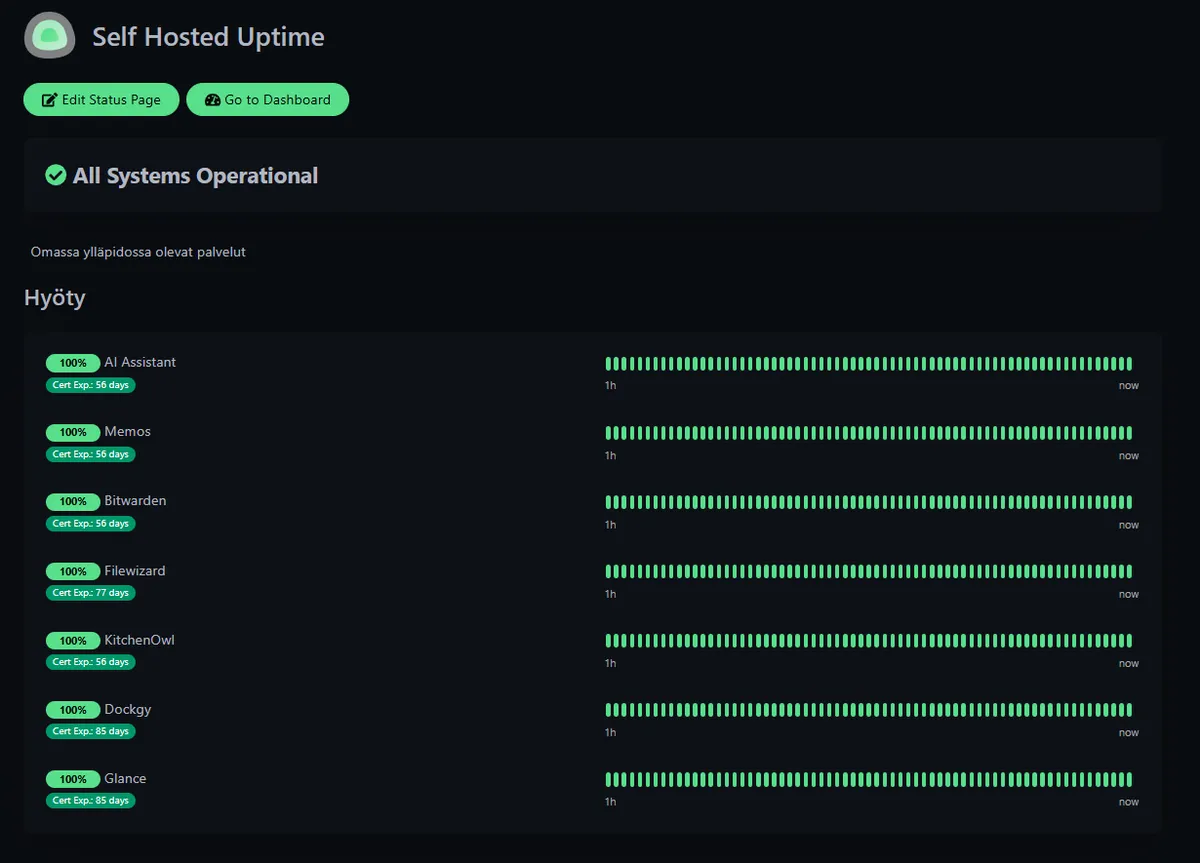
Task: Click the green checkmark status icon
Action: point(55,175)
